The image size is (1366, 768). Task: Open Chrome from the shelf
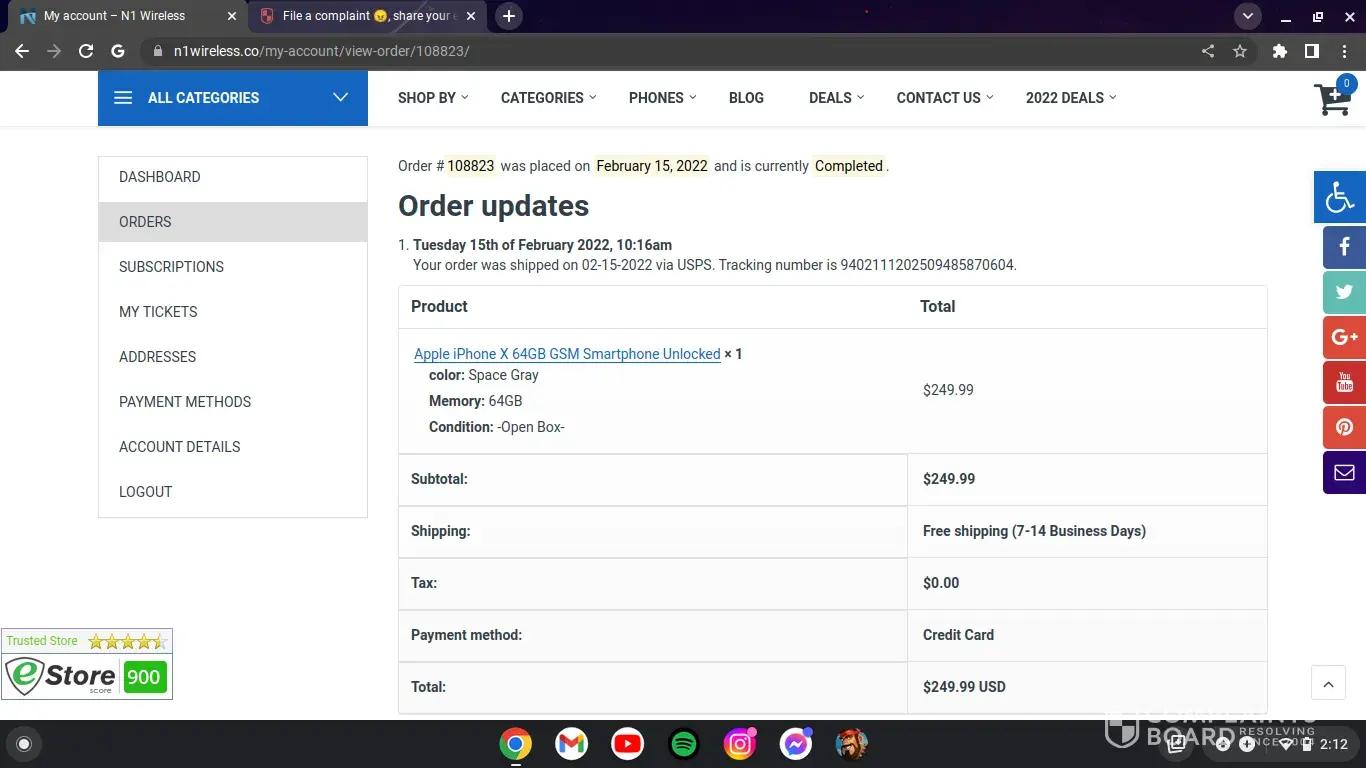(516, 744)
